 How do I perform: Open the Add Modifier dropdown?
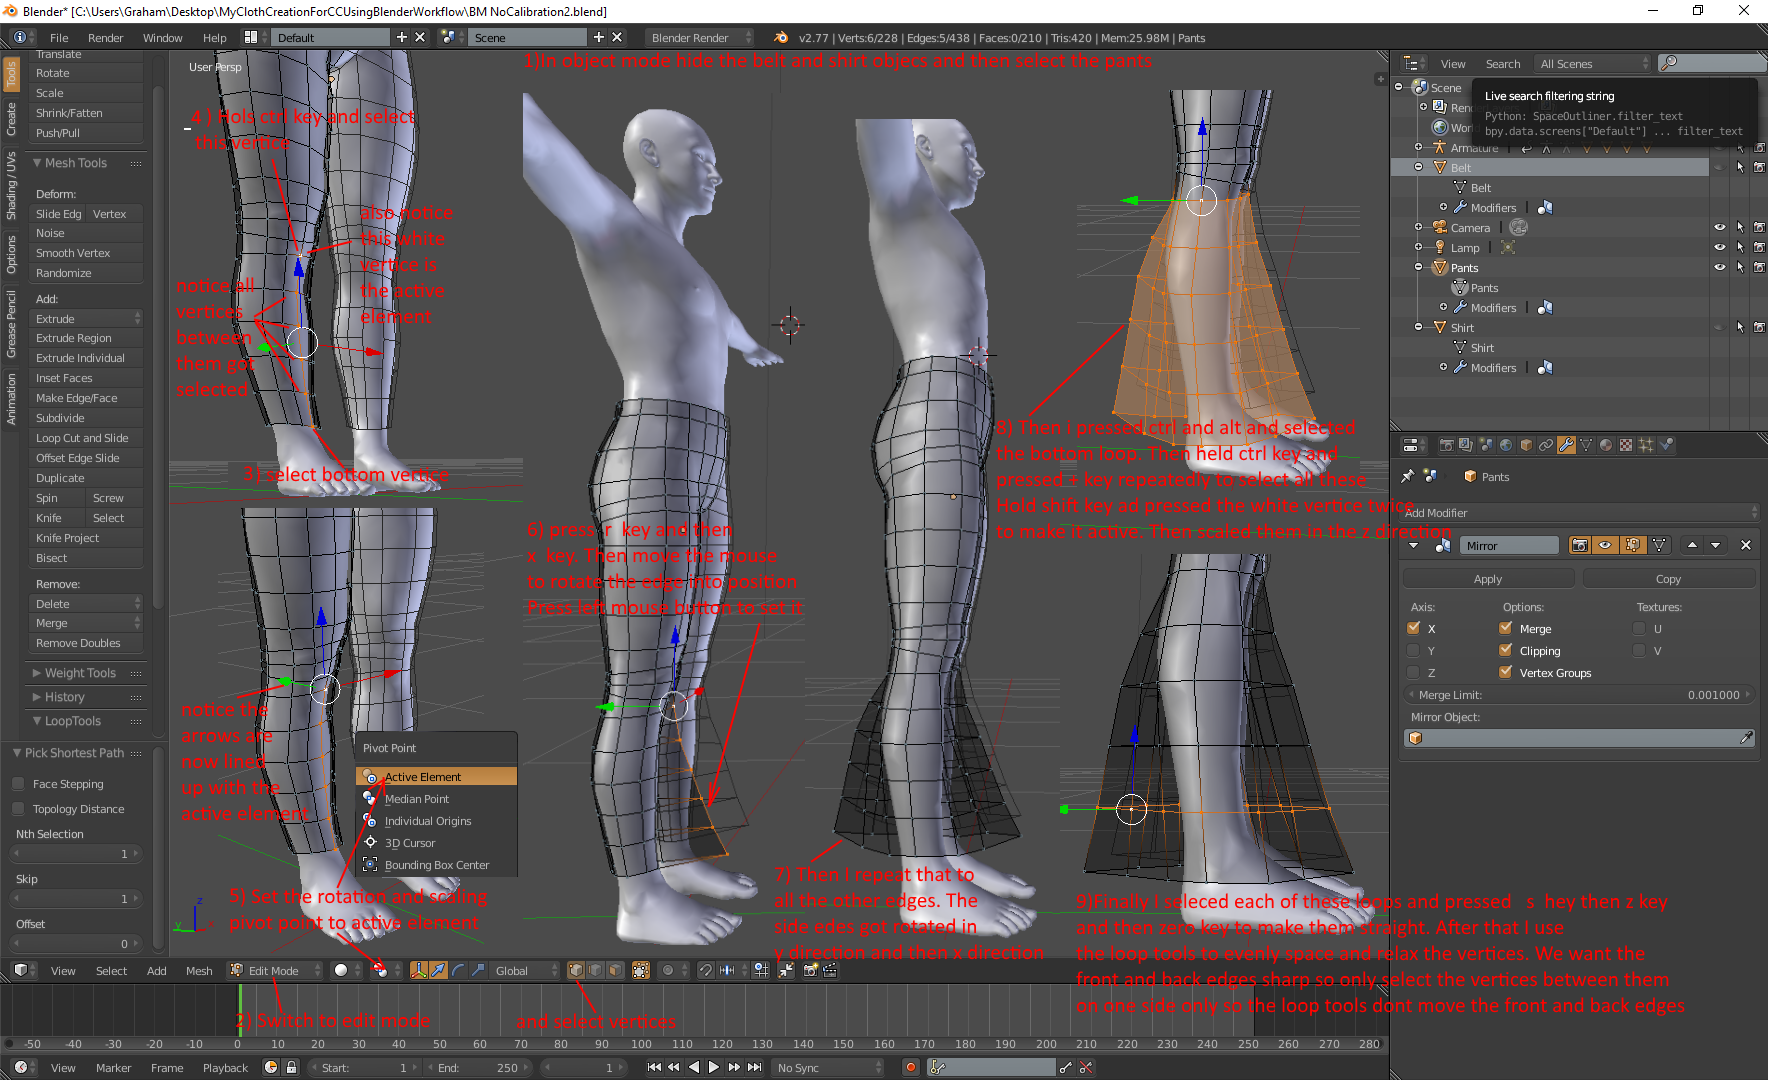pyautogui.click(x=1578, y=512)
